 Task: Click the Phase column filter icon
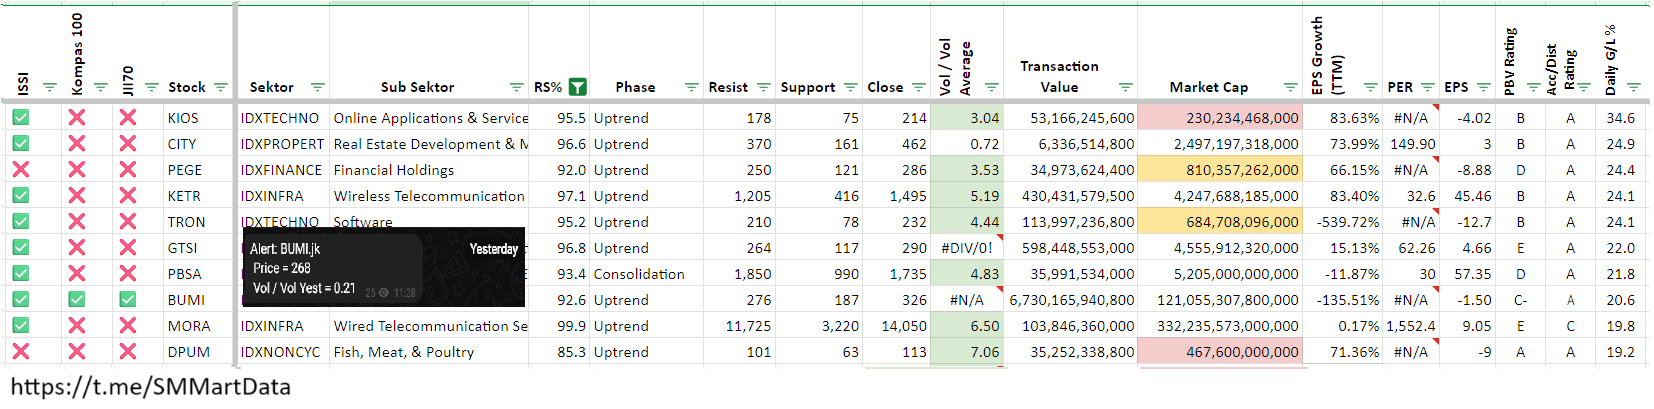pos(691,88)
